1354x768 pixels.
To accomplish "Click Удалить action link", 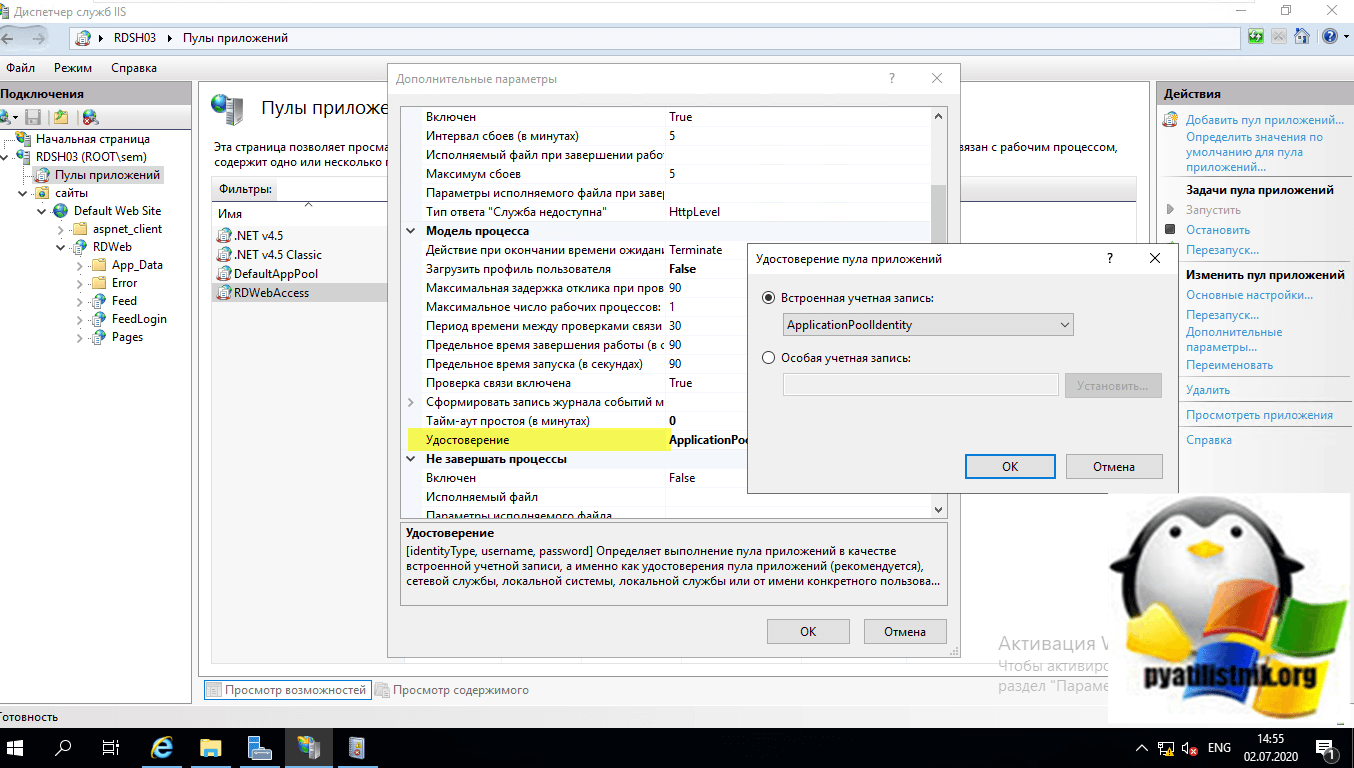I will [1208, 390].
